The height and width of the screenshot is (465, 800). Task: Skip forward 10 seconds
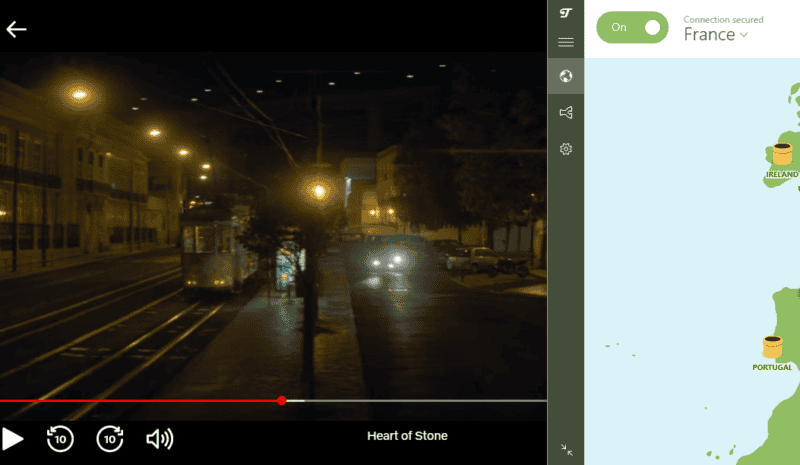110,439
